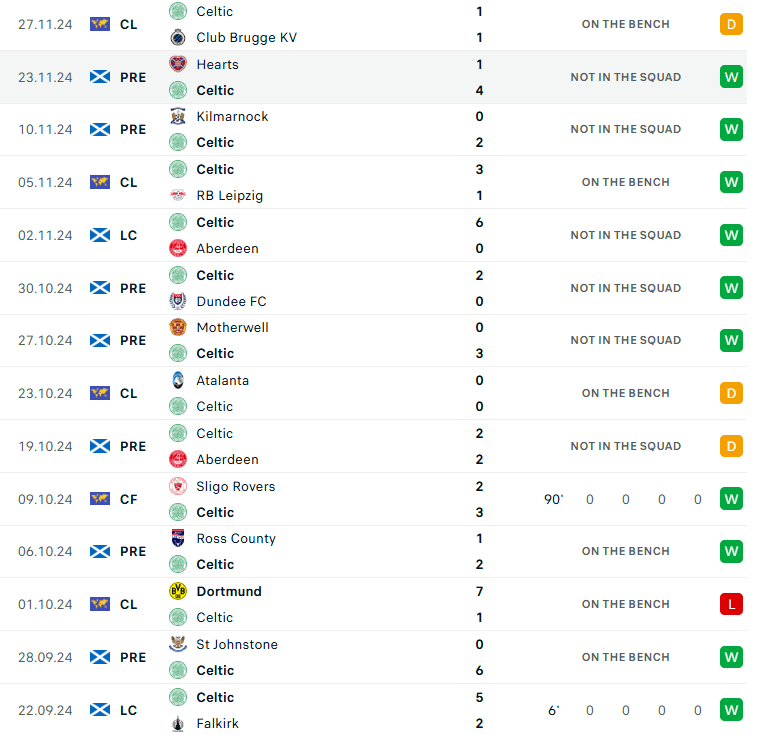
Task: Open the Ross County team link
Action: coord(236,538)
